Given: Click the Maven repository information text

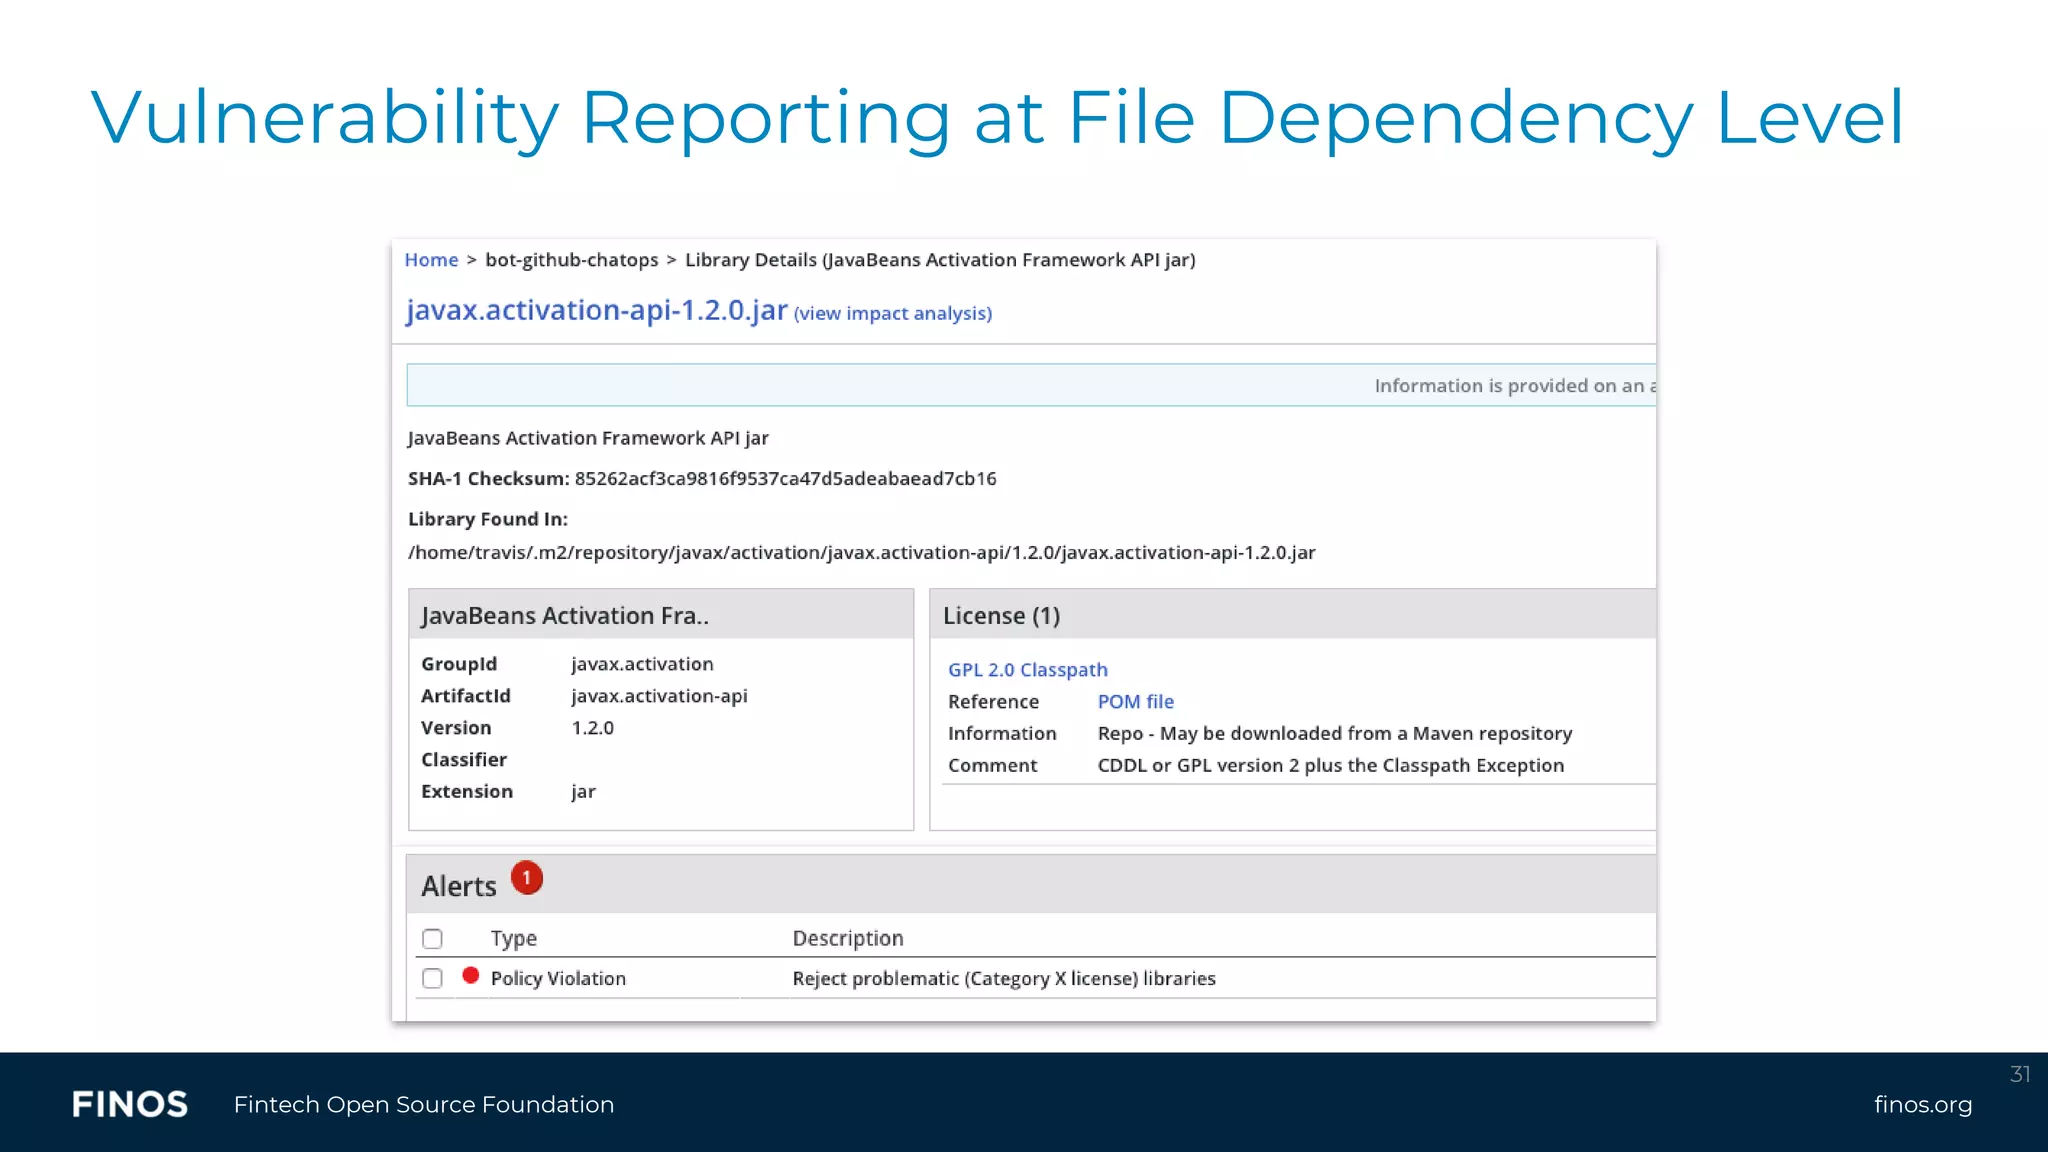Looking at the screenshot, I should (1335, 734).
